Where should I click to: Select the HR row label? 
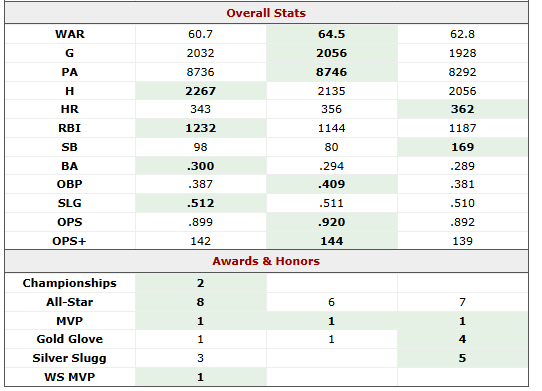[70, 109]
